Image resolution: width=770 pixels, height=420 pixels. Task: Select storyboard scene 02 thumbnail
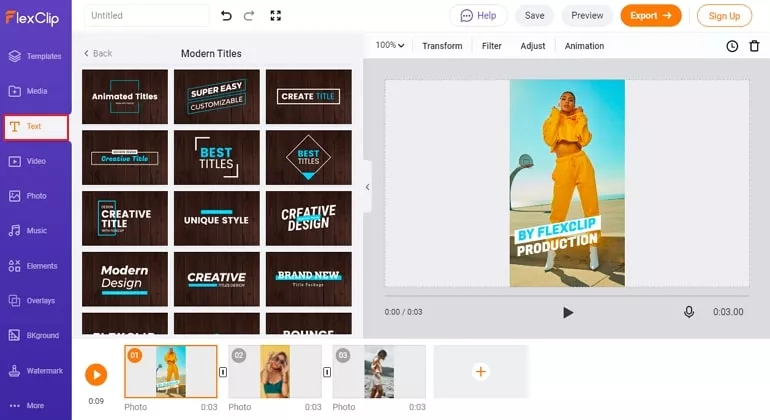[275, 371]
